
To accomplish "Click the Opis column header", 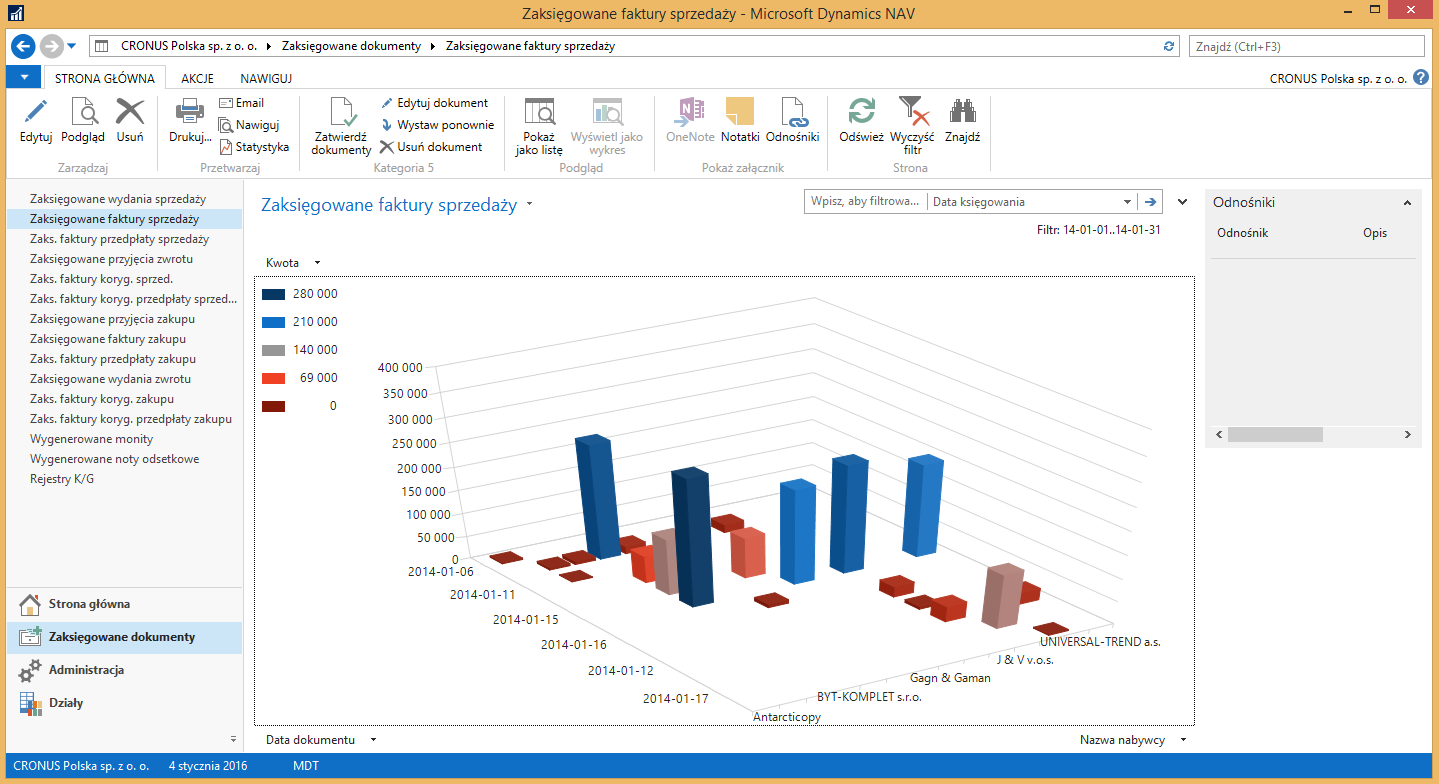I will coord(1375,233).
